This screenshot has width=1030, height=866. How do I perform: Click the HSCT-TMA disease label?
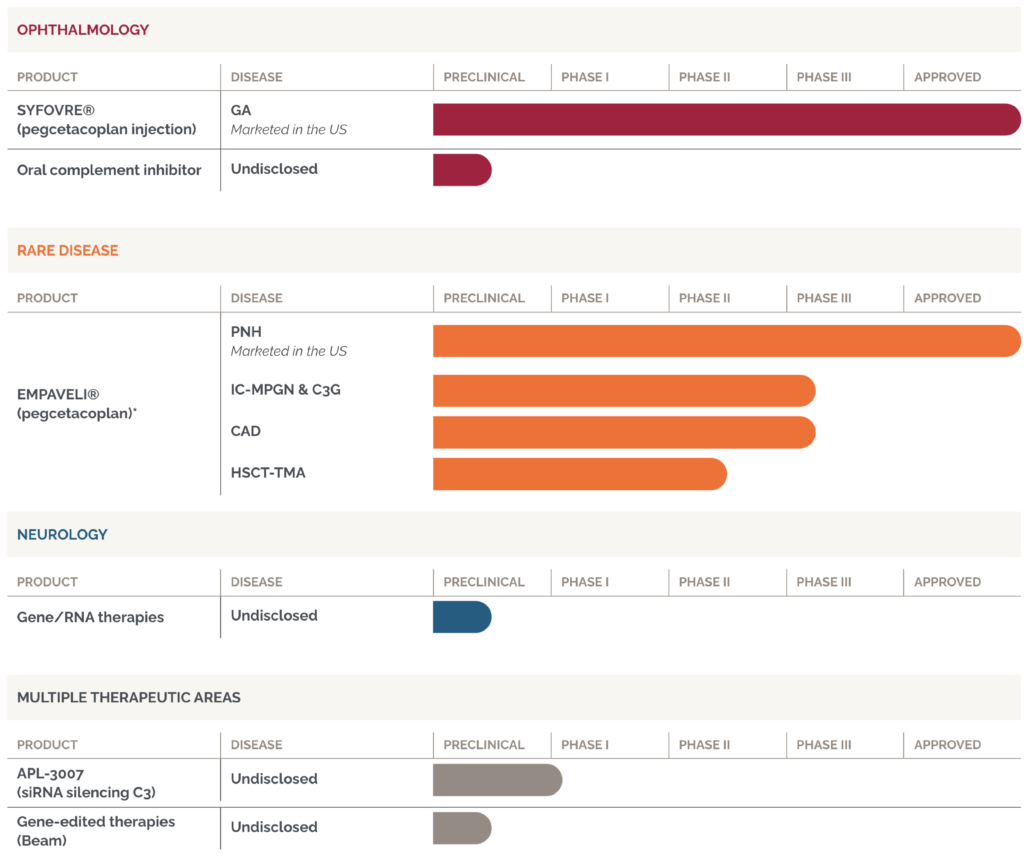click(x=268, y=472)
